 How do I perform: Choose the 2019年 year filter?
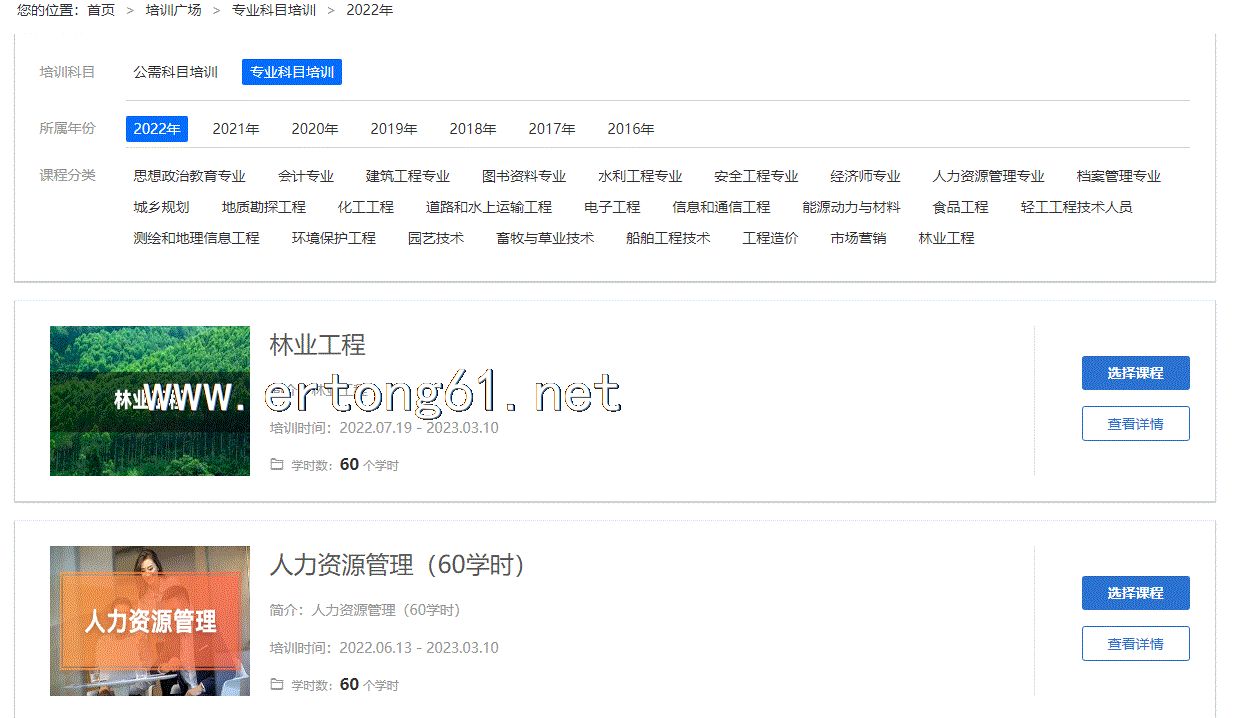[394, 129]
